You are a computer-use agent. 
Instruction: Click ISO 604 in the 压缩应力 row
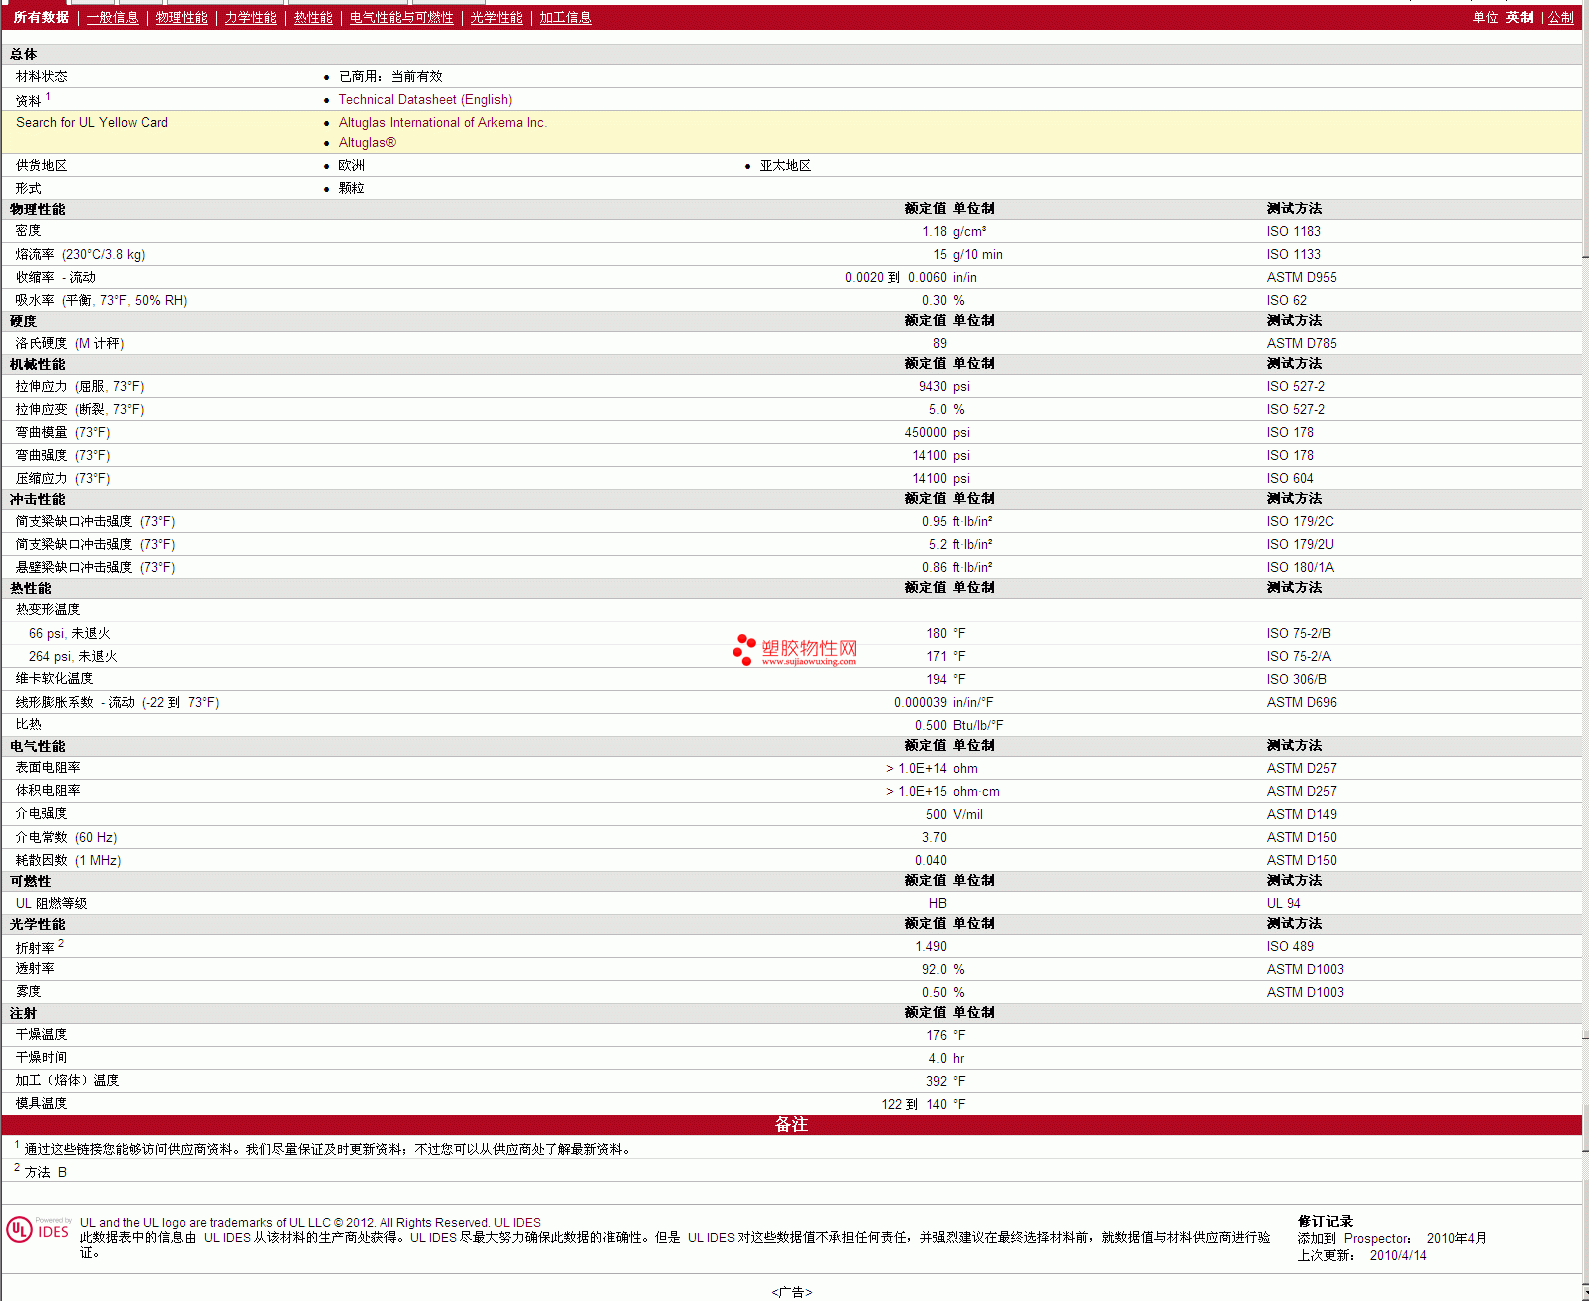(1290, 478)
